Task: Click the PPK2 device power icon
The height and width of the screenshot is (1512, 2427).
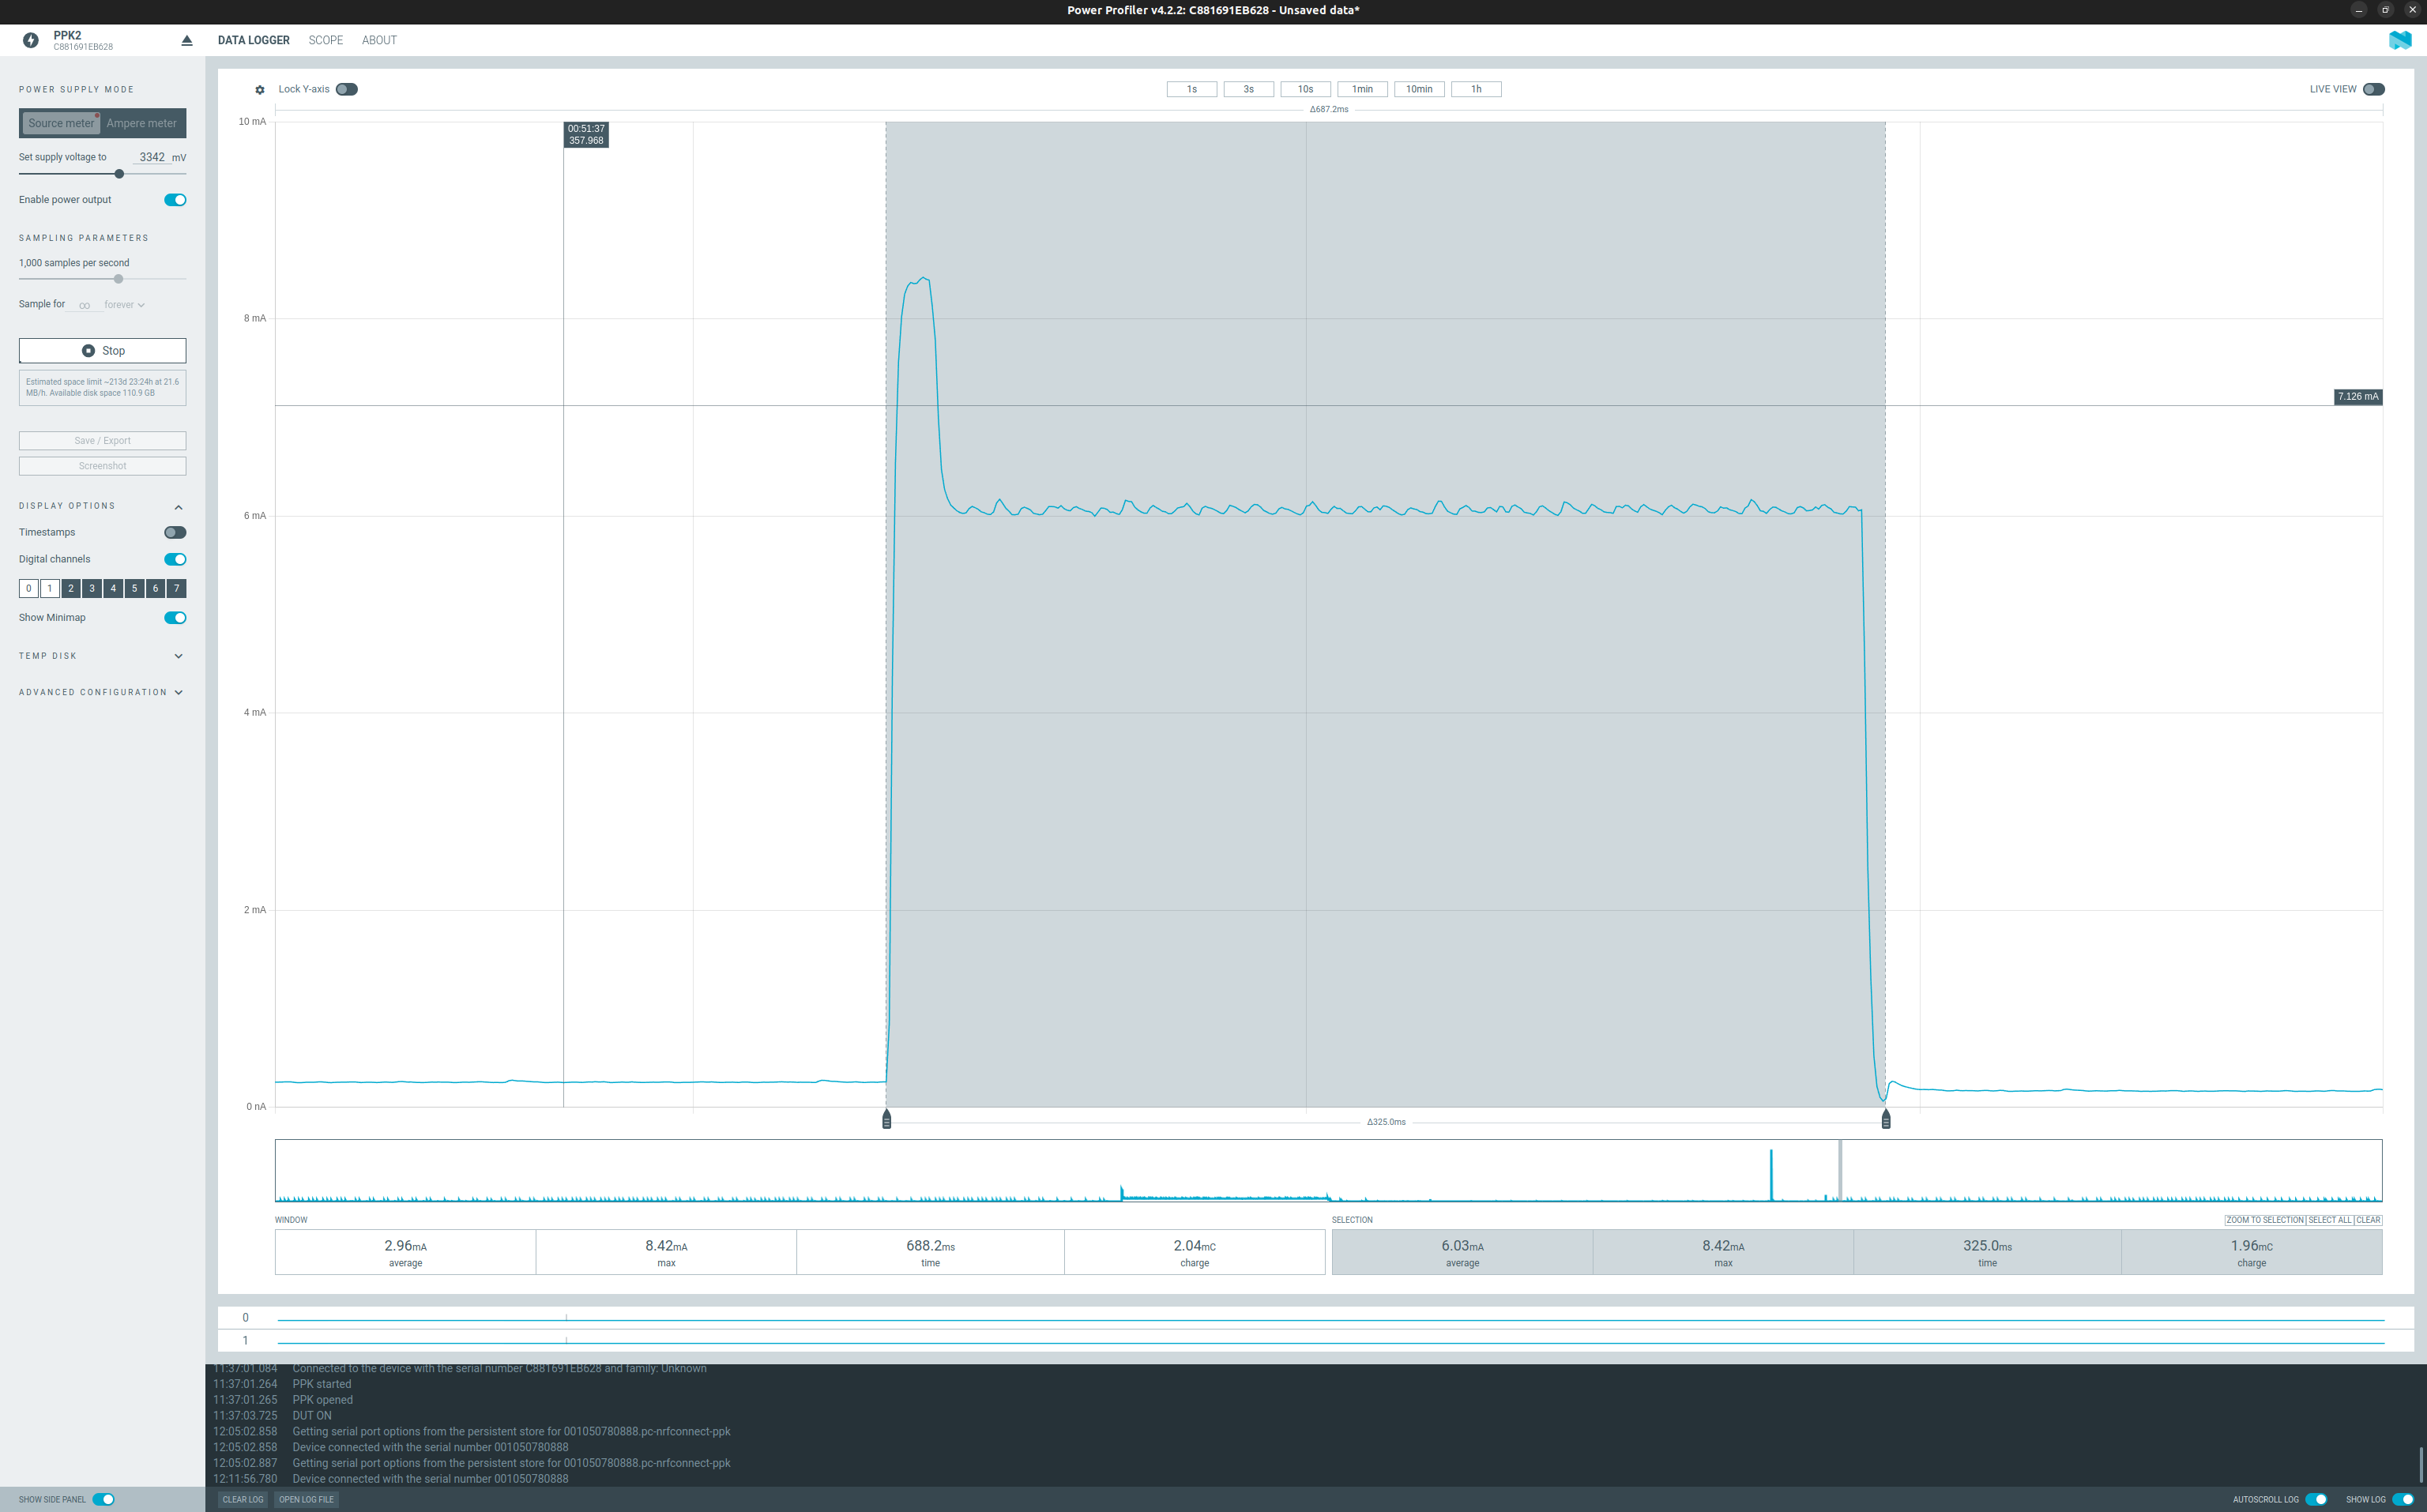Action: click(31, 41)
